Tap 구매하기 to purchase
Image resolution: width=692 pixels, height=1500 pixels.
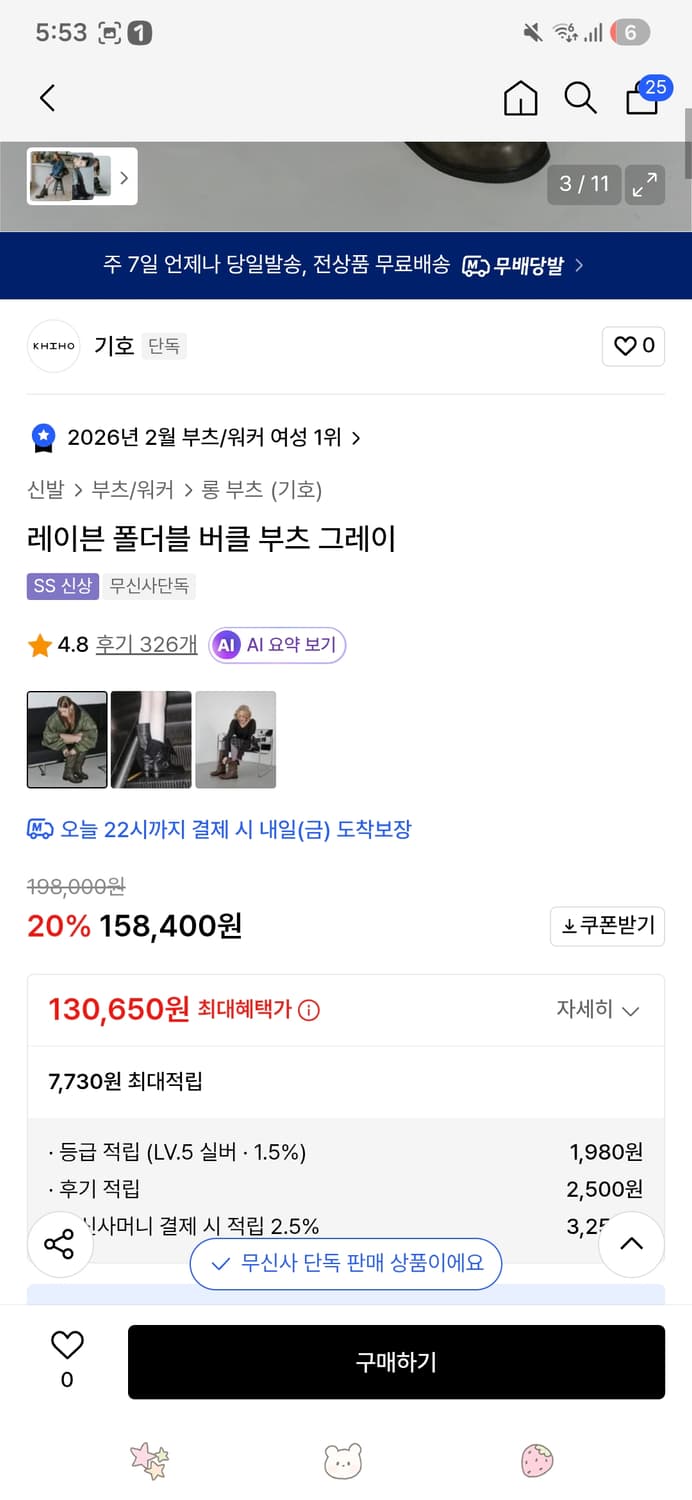(396, 1361)
